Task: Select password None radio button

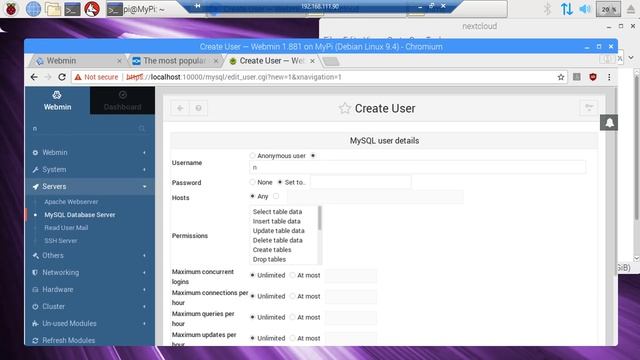Action: pos(252,182)
